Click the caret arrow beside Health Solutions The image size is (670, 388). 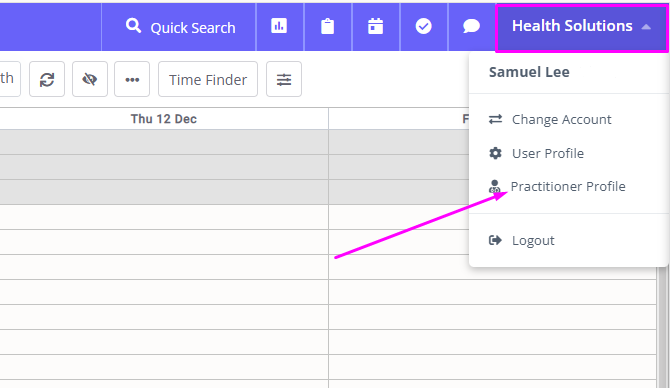[x=646, y=27]
